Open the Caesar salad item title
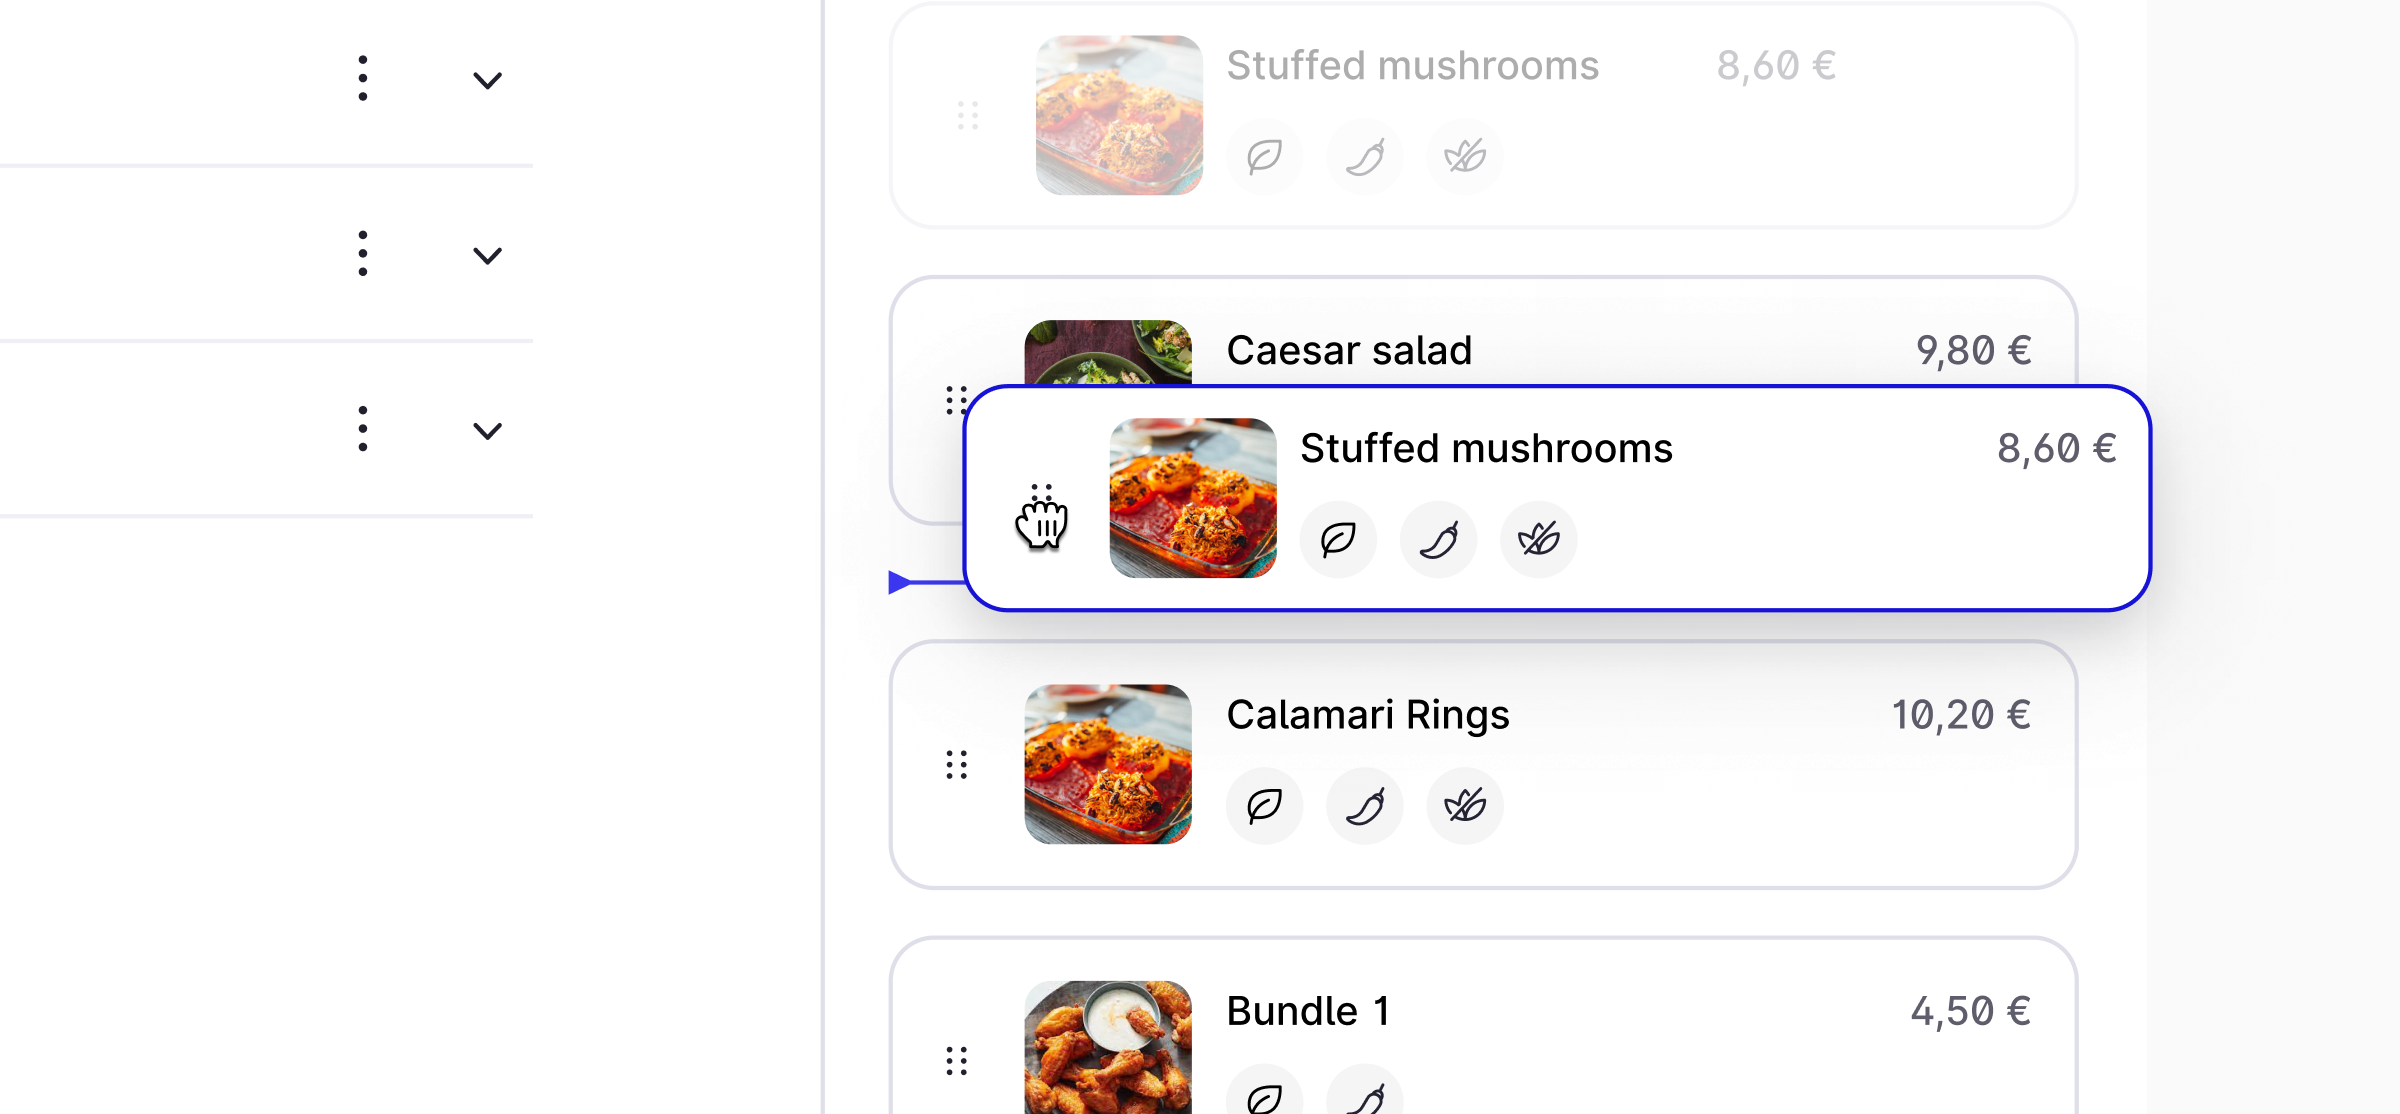2400x1114 pixels. [1349, 351]
